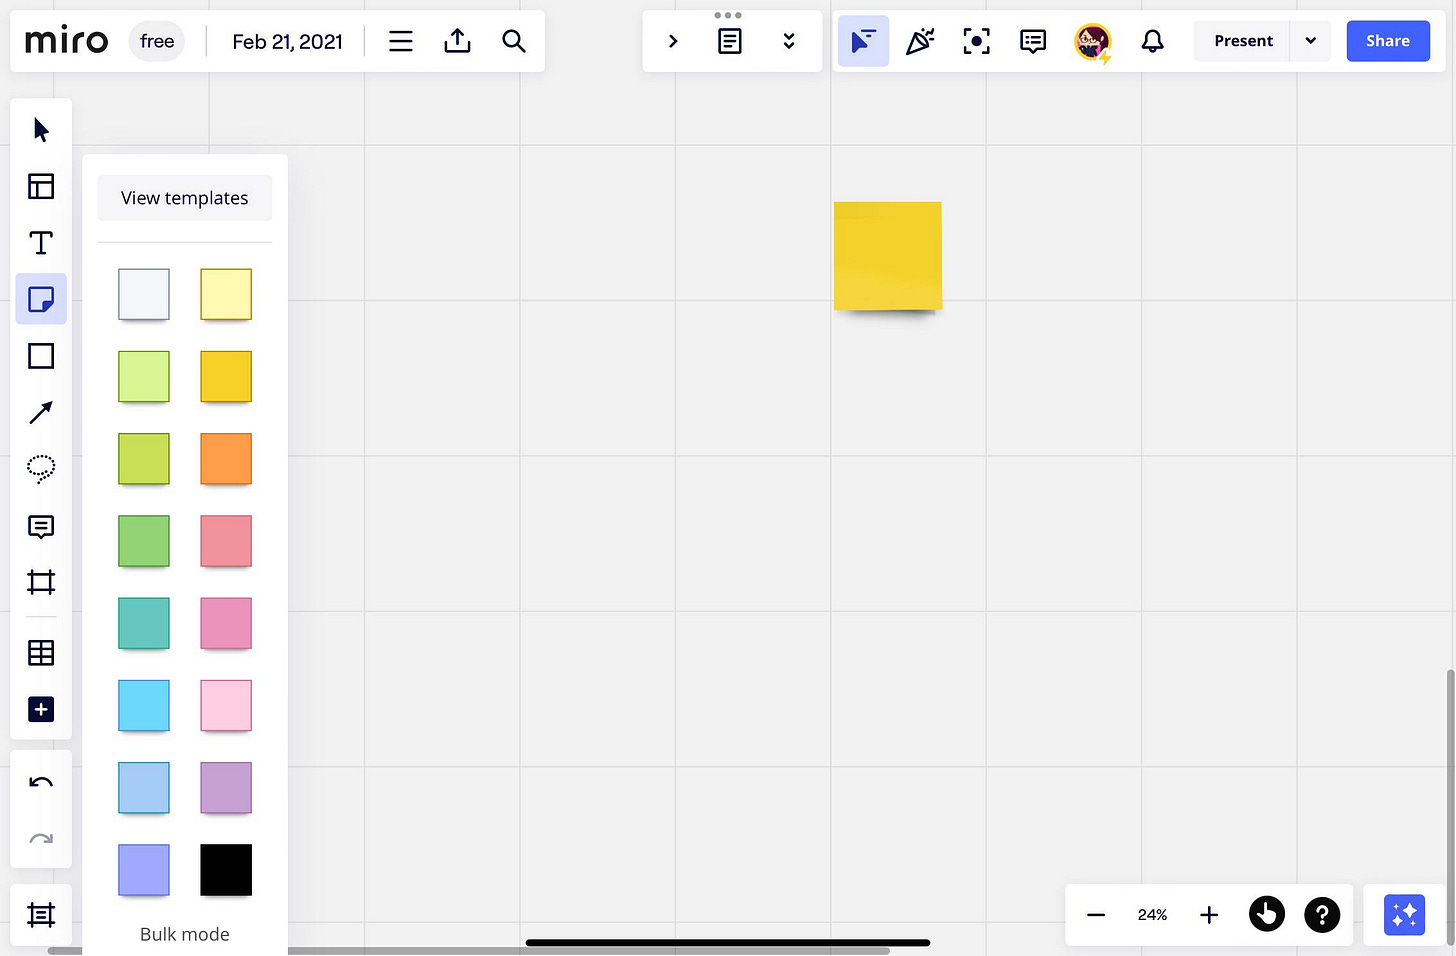Open the focus frame capture icon
1456x956 pixels.
pyautogui.click(x=976, y=41)
